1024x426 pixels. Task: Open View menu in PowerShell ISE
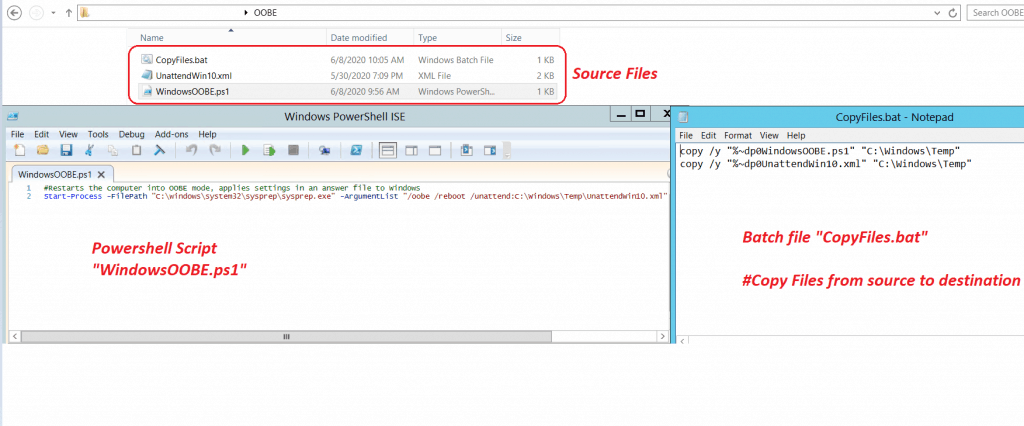[x=68, y=134]
